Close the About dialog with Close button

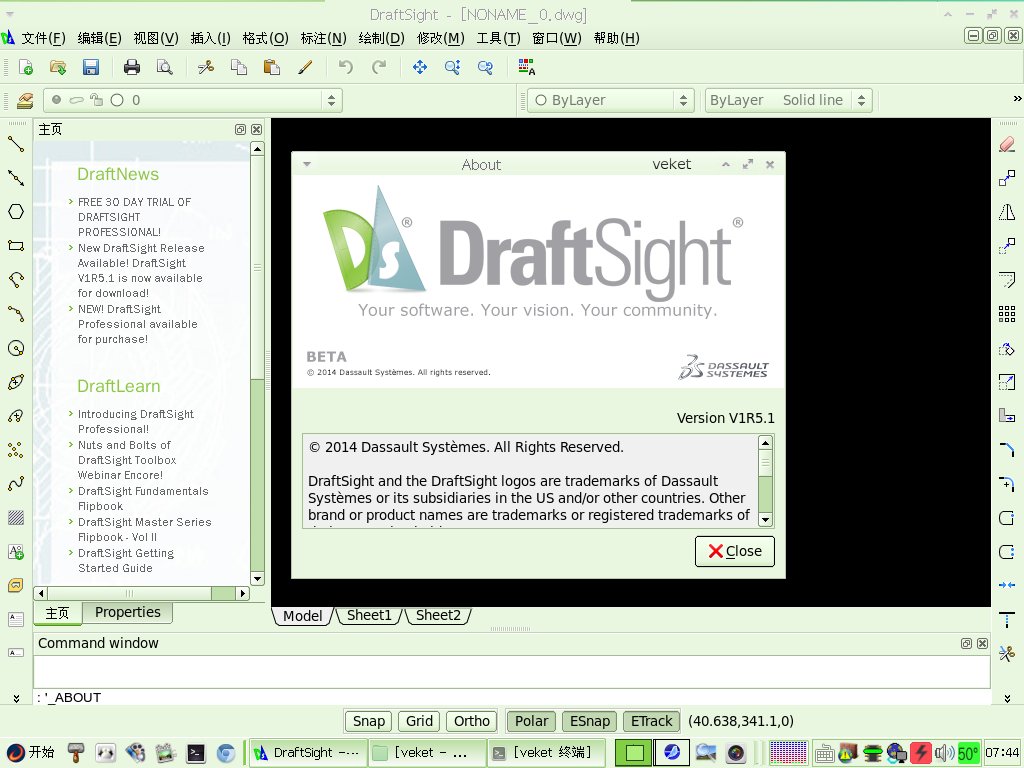point(735,551)
